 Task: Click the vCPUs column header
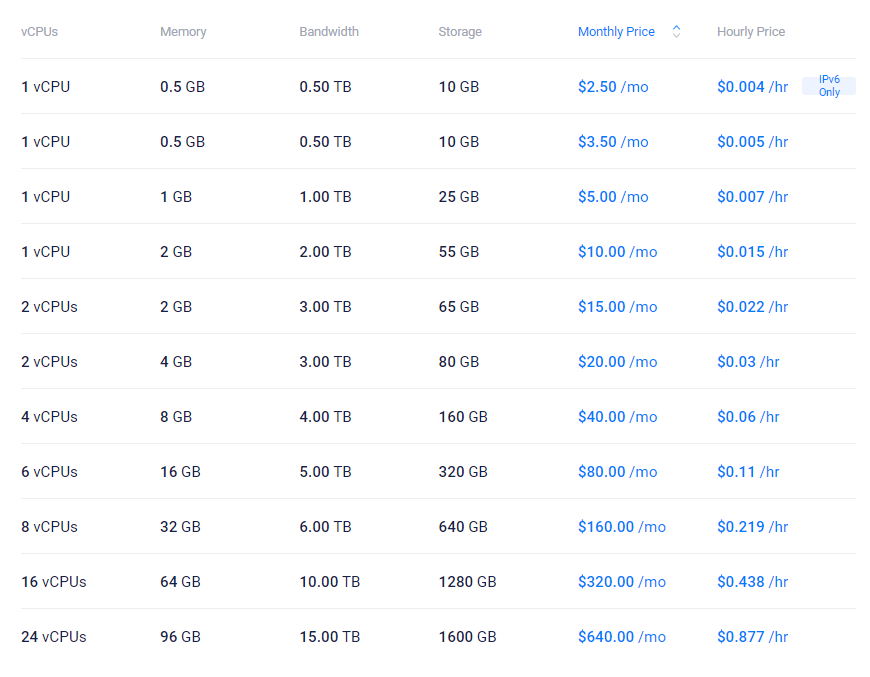[x=39, y=32]
